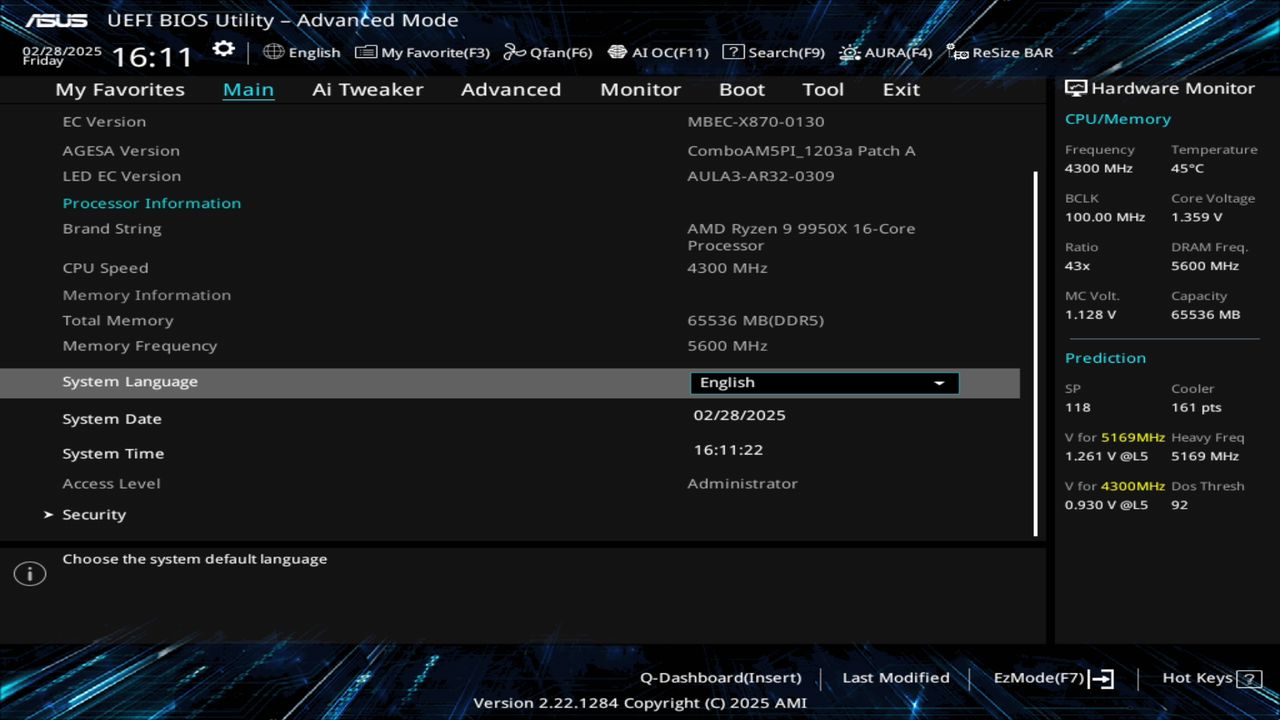Select the English language label in top bar
The height and width of the screenshot is (720, 1280).
[x=314, y=52]
